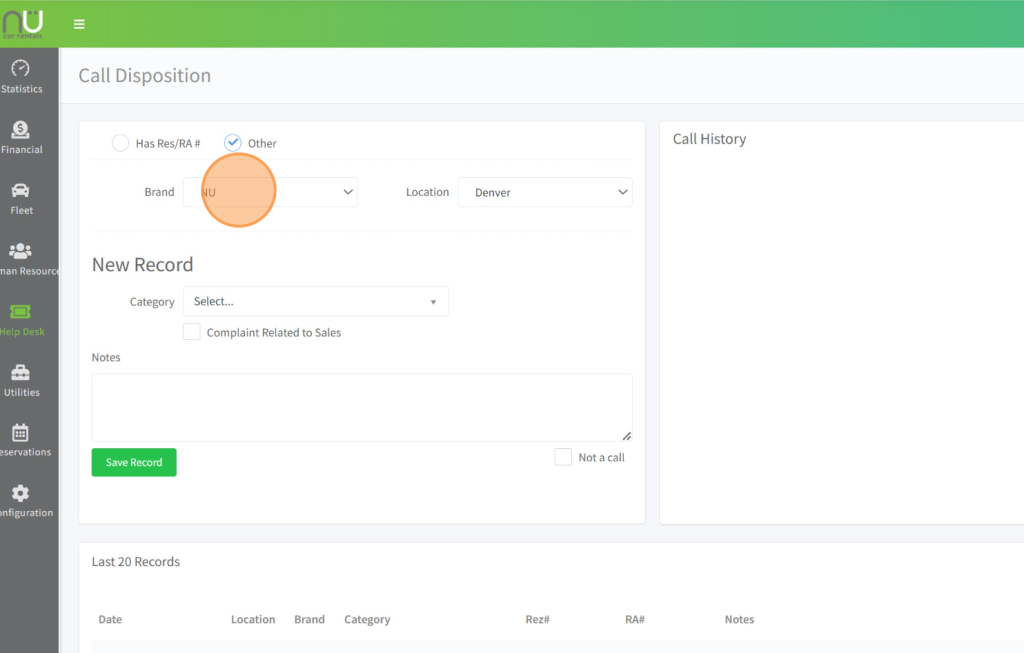Open Utilities toolbox icon
This screenshot has width=1024, height=653.
coord(20,373)
